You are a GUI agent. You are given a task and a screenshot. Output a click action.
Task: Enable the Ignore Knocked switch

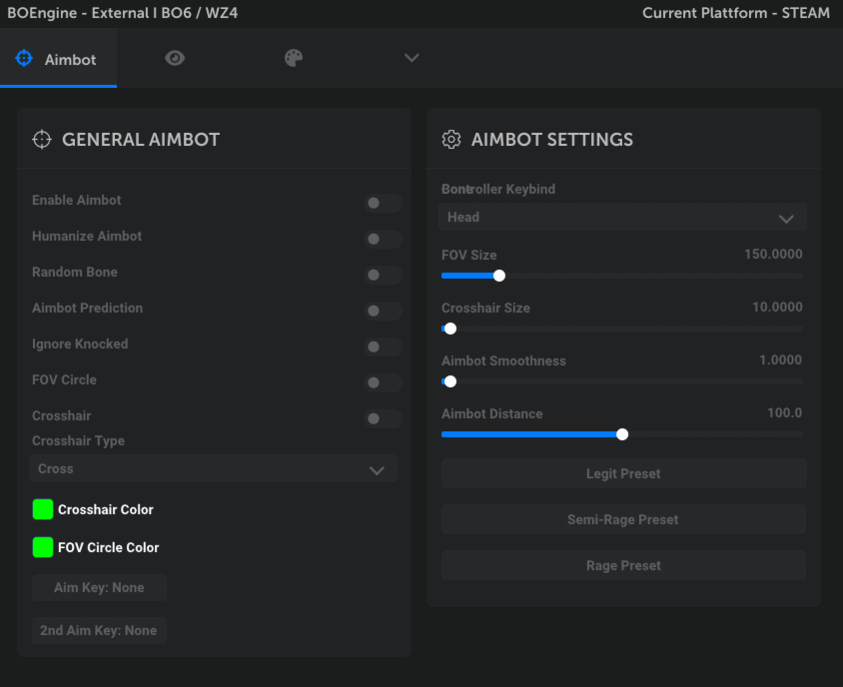pyautogui.click(x=382, y=347)
